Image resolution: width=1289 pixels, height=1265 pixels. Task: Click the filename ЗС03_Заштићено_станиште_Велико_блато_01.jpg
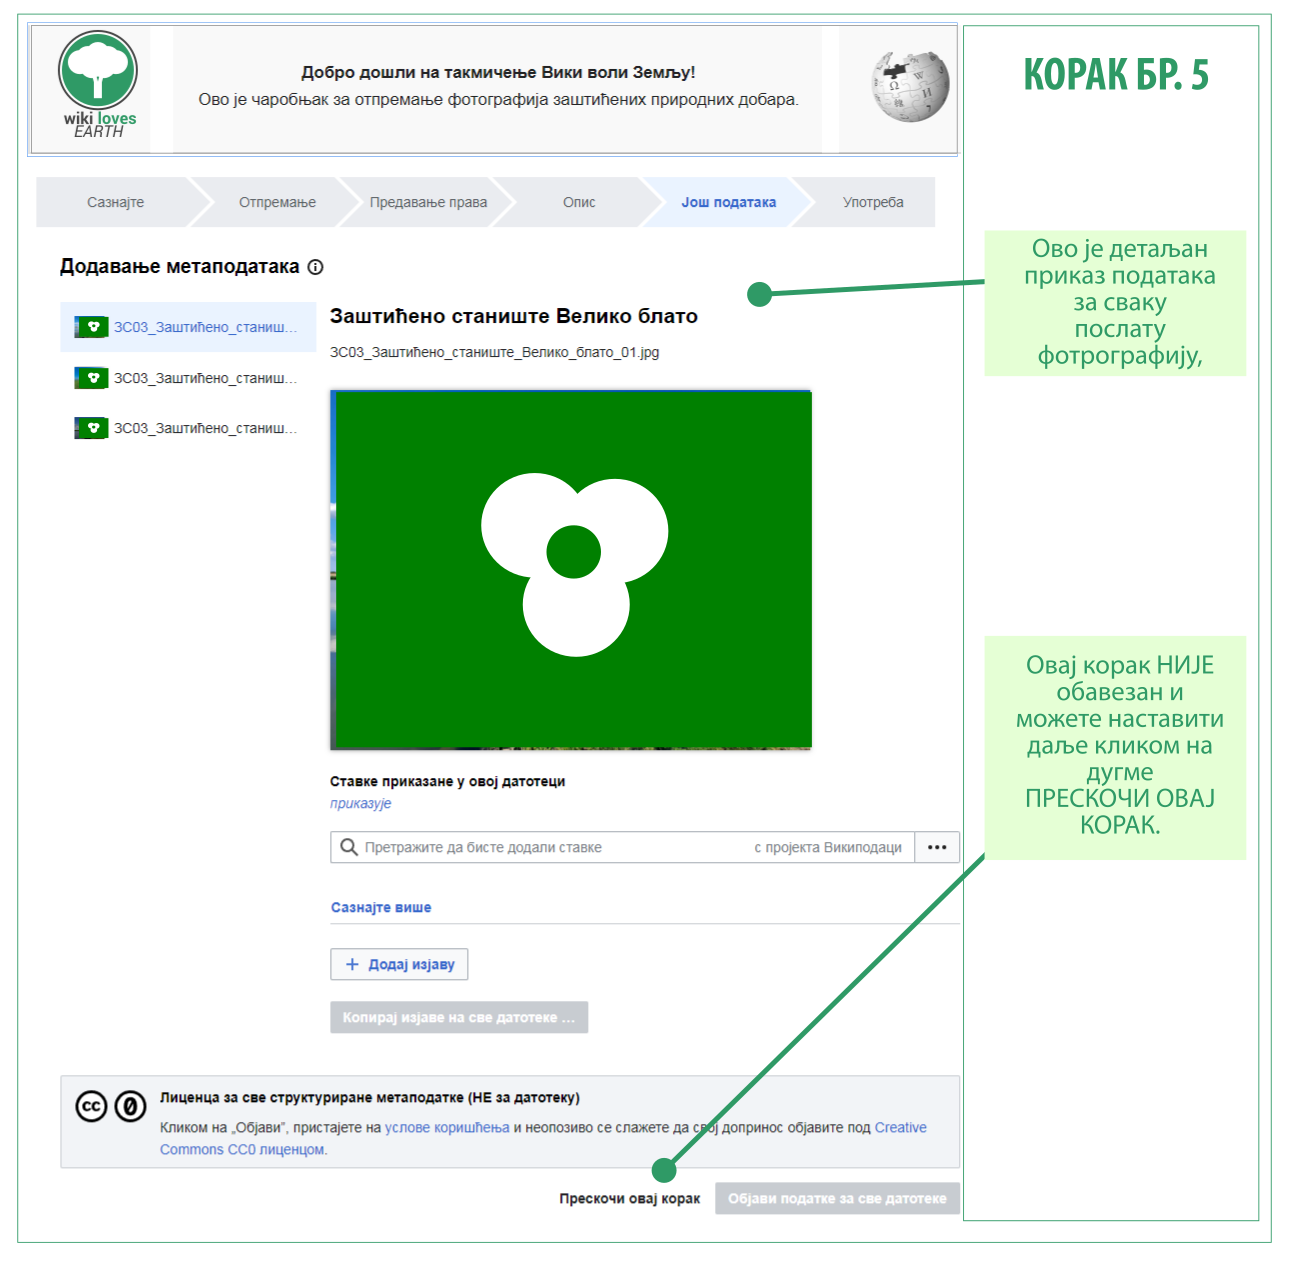coord(495,352)
